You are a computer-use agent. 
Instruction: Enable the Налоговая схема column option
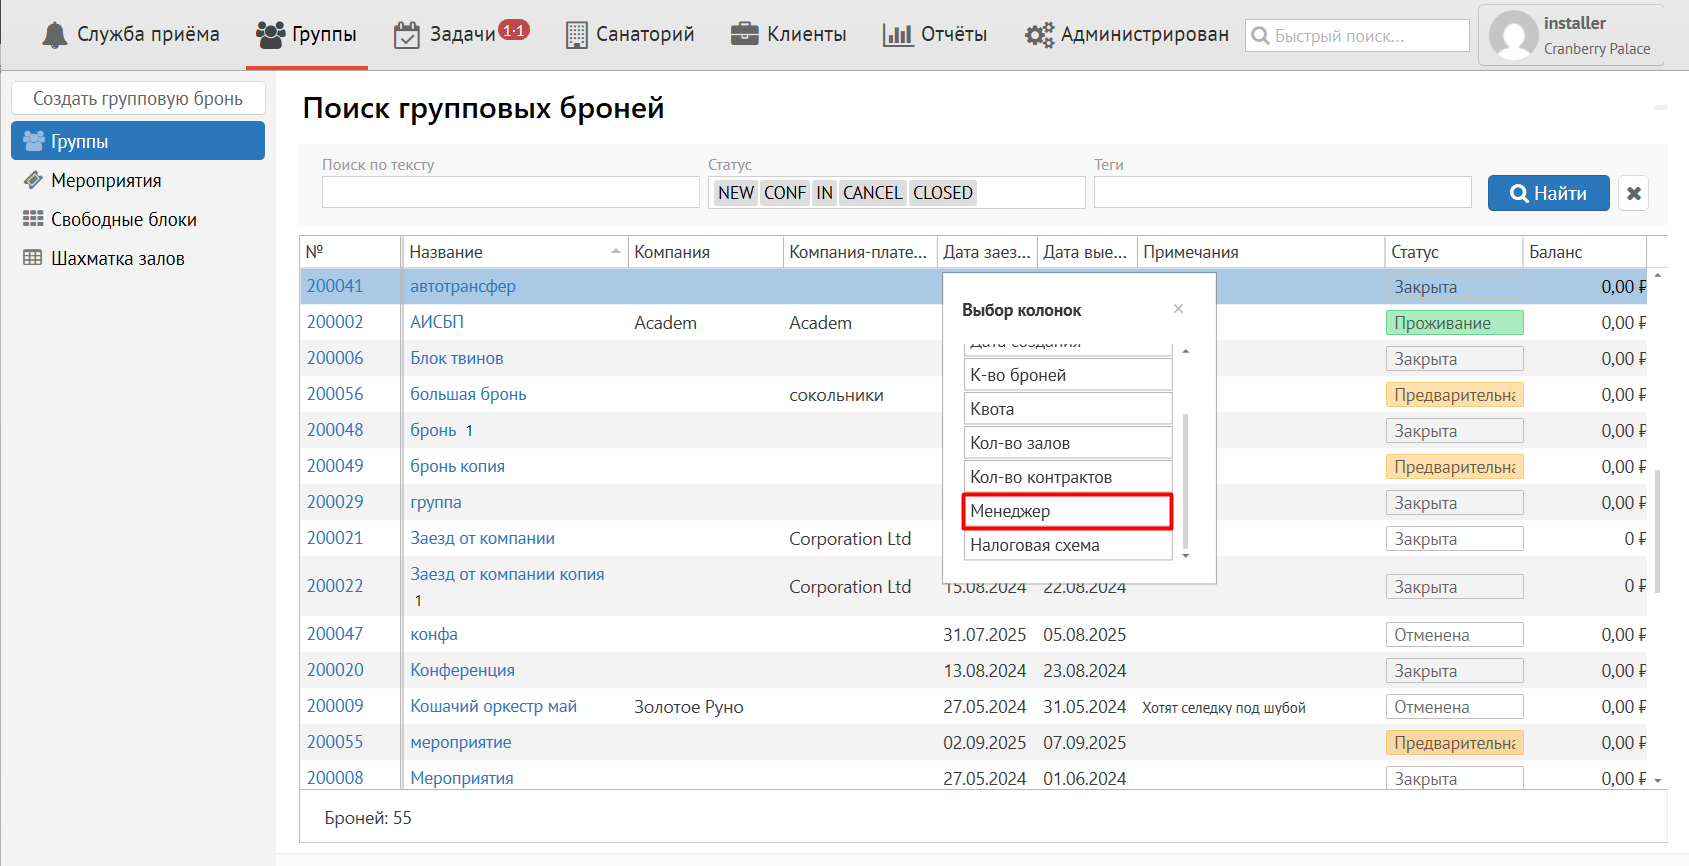pos(1066,545)
